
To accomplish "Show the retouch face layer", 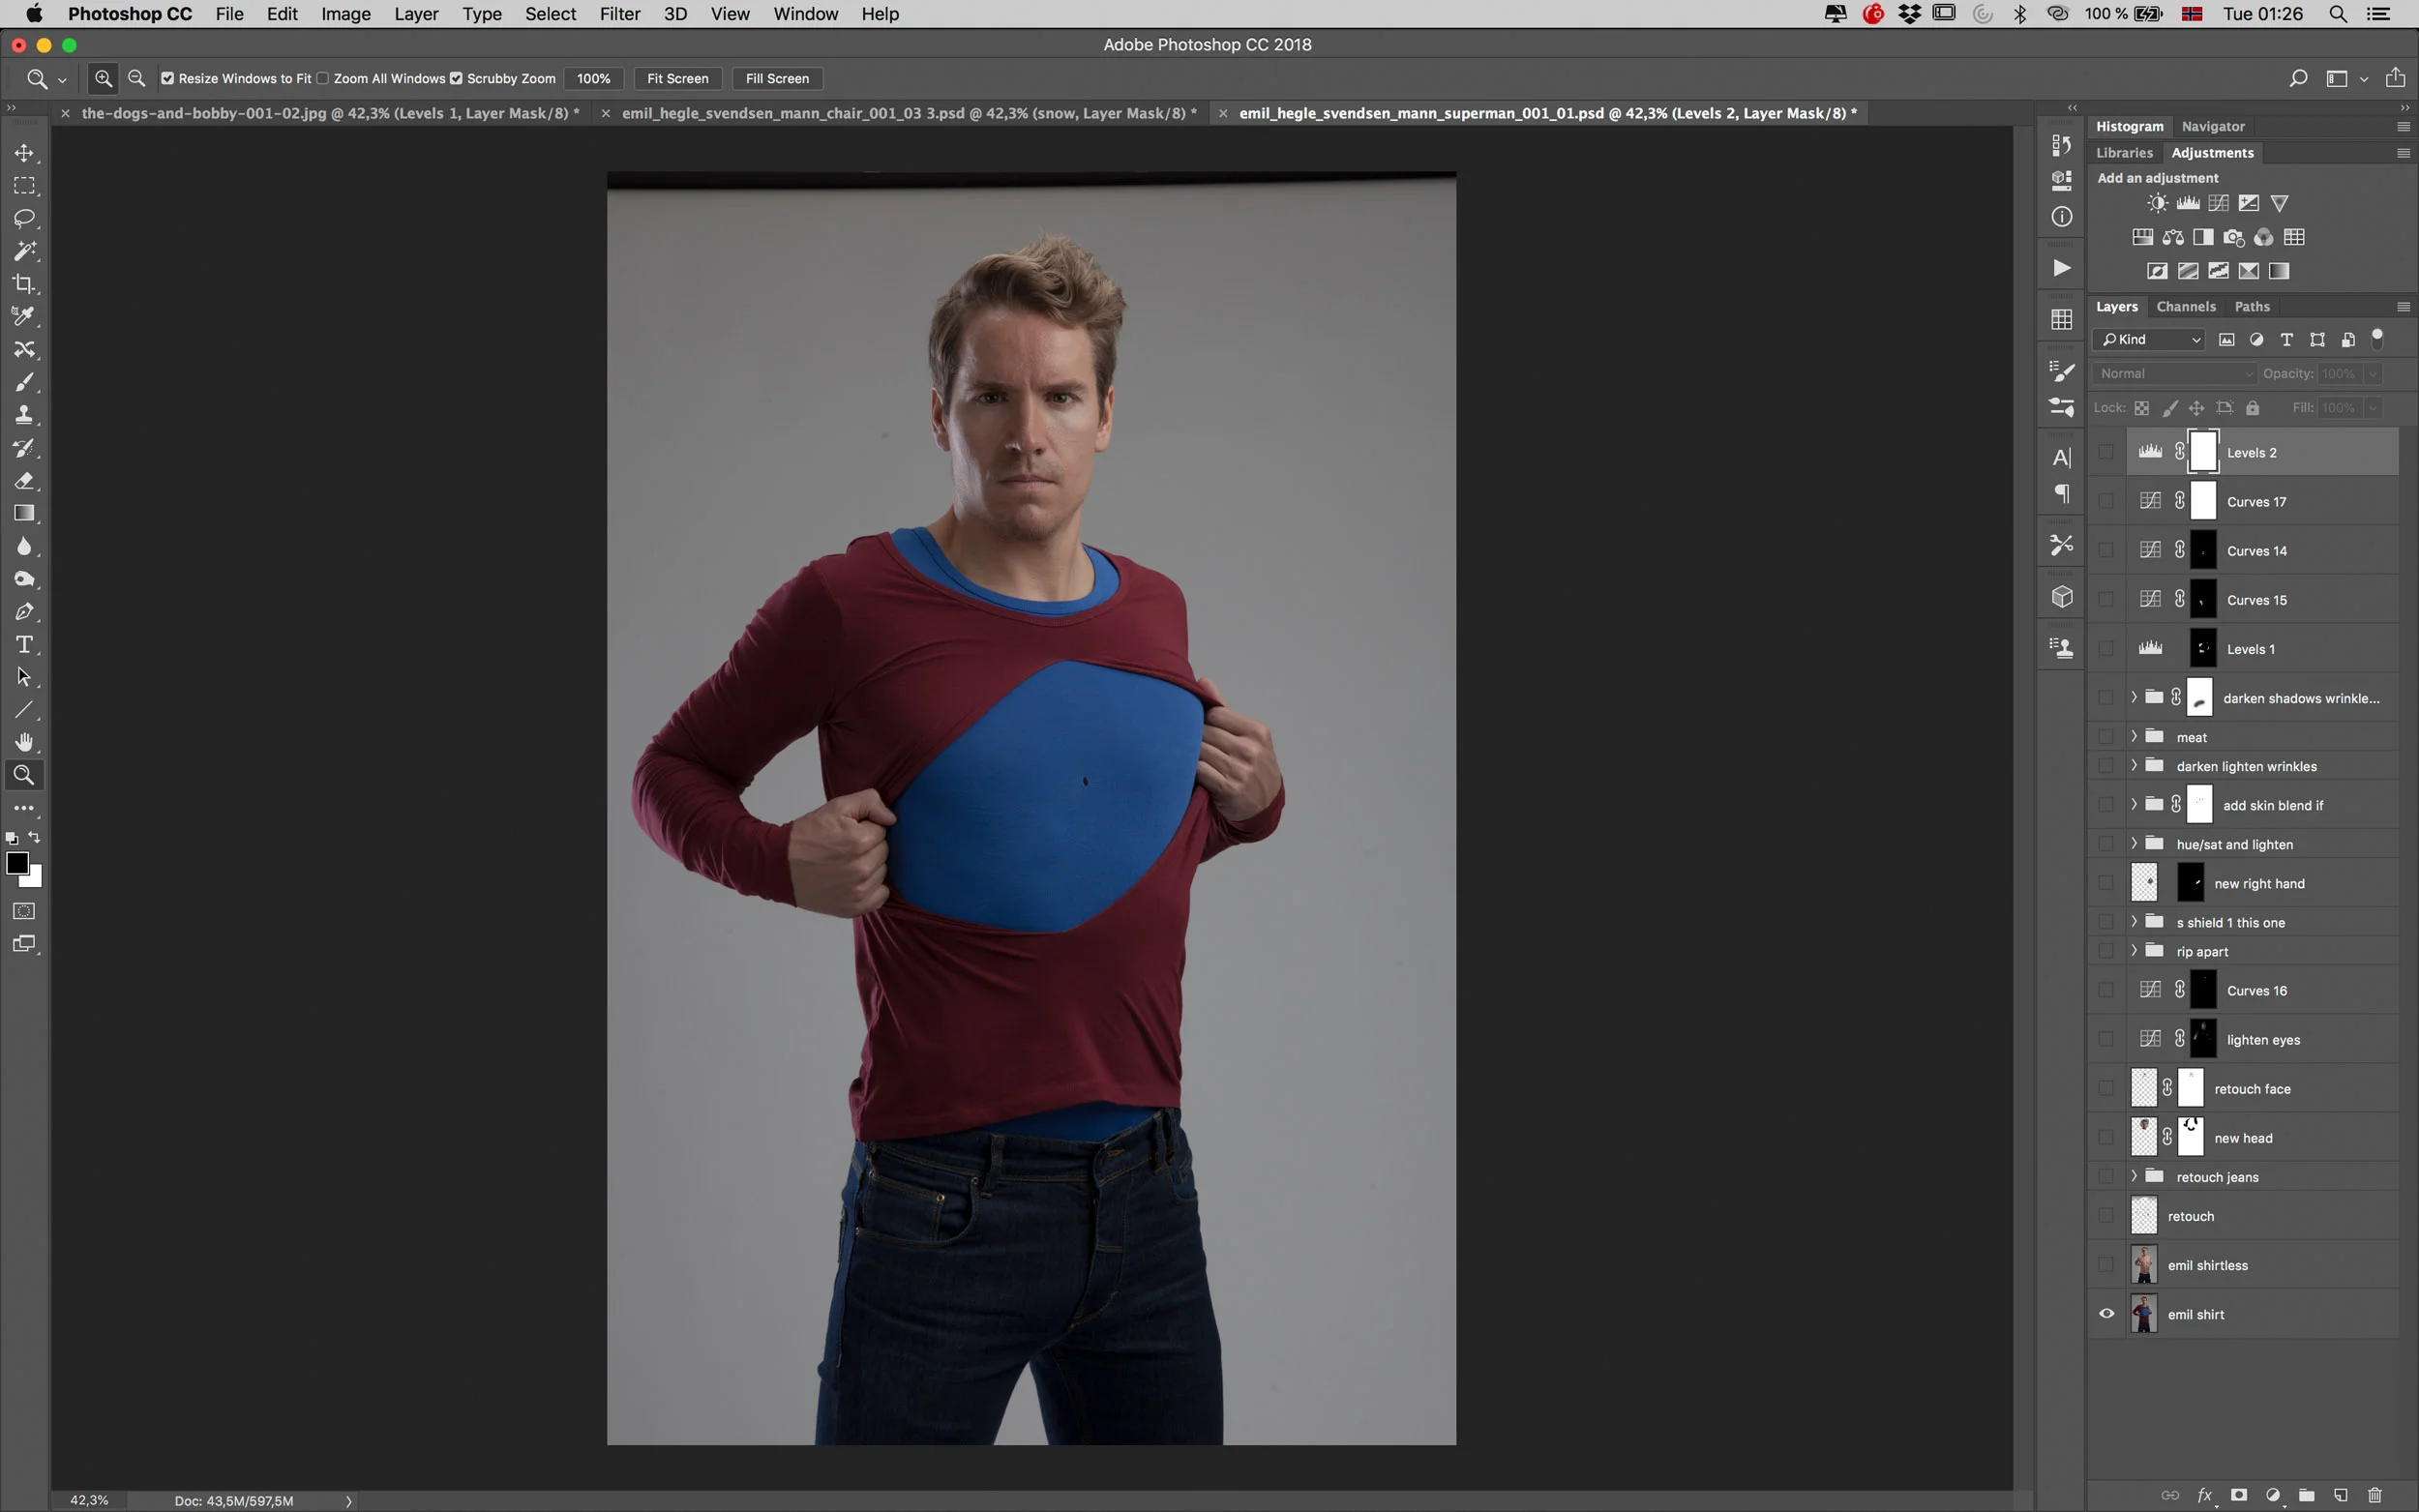I will click(2106, 1089).
